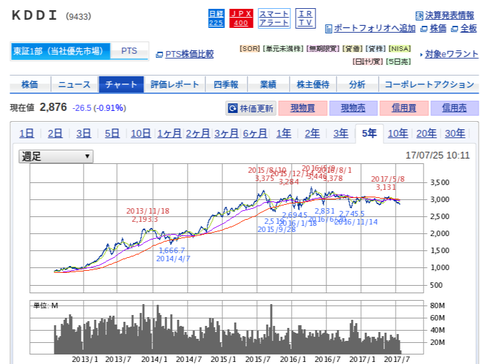Image resolution: width=480 pixels, height=364 pixels.
Task: Select the 東証1部 (当社優先市場) market tab
Action: 60,51
